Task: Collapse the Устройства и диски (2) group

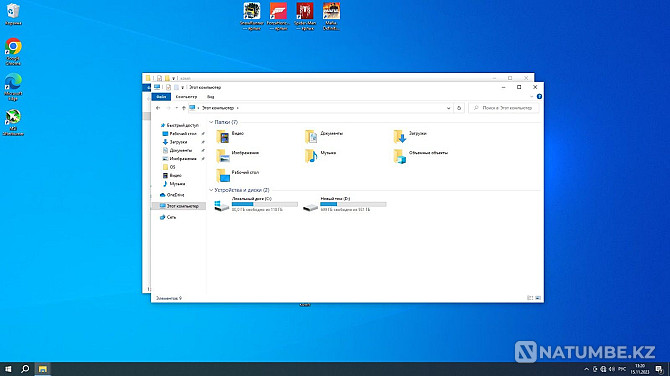Action: (211, 190)
